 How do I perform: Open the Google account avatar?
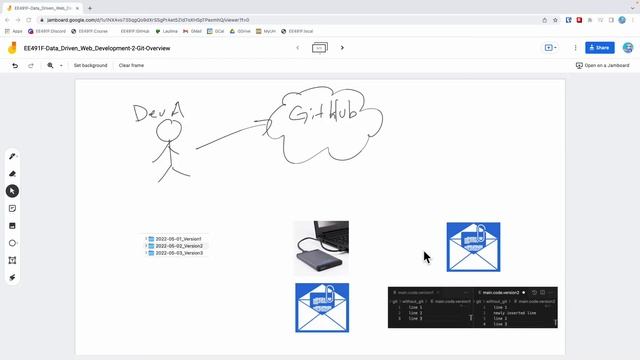(628, 48)
